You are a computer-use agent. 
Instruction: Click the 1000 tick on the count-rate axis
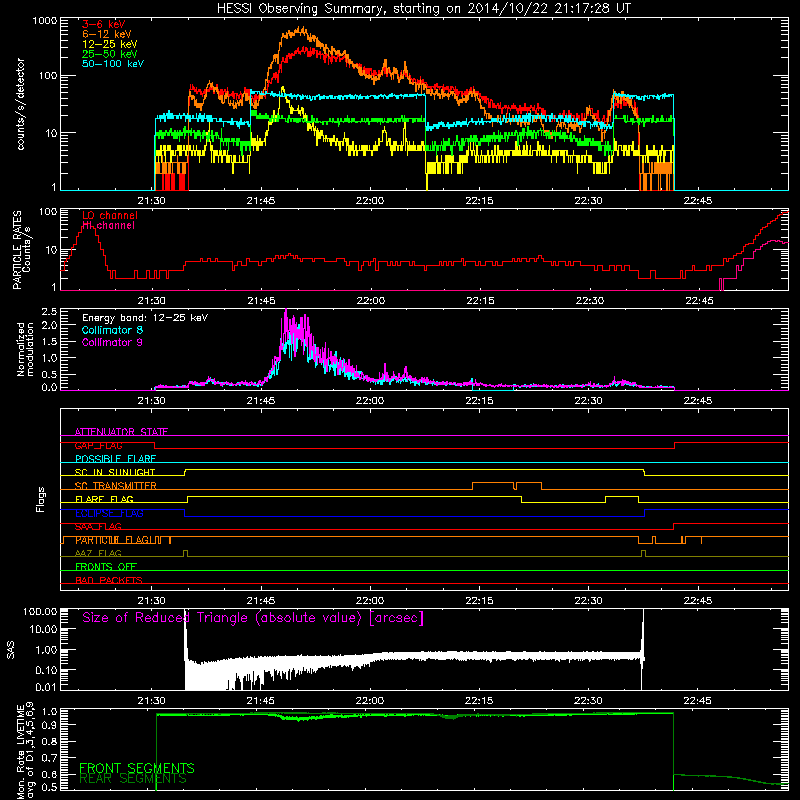tap(44, 21)
